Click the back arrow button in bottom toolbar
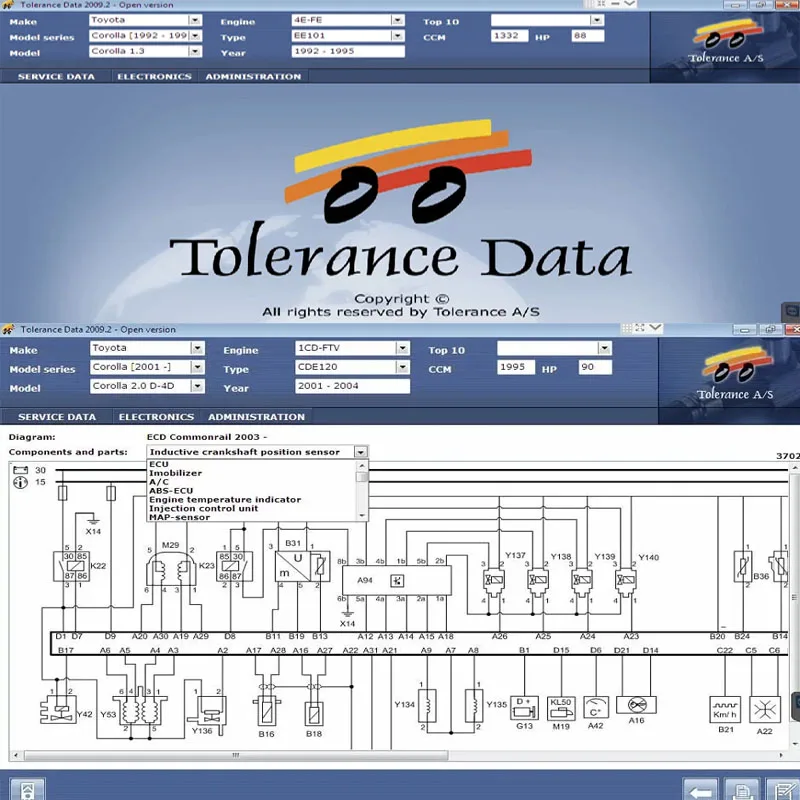800x800 pixels. coord(700,789)
